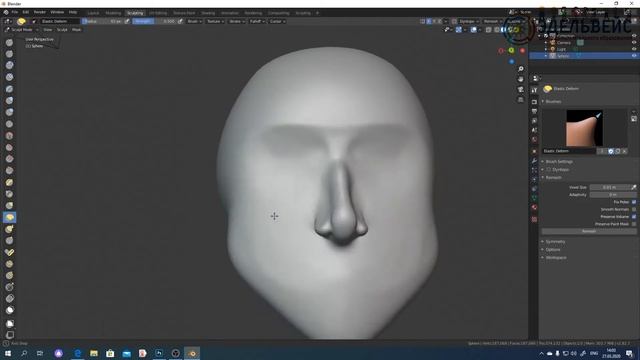
Task: Open the File menu
Action: click(x=15, y=12)
